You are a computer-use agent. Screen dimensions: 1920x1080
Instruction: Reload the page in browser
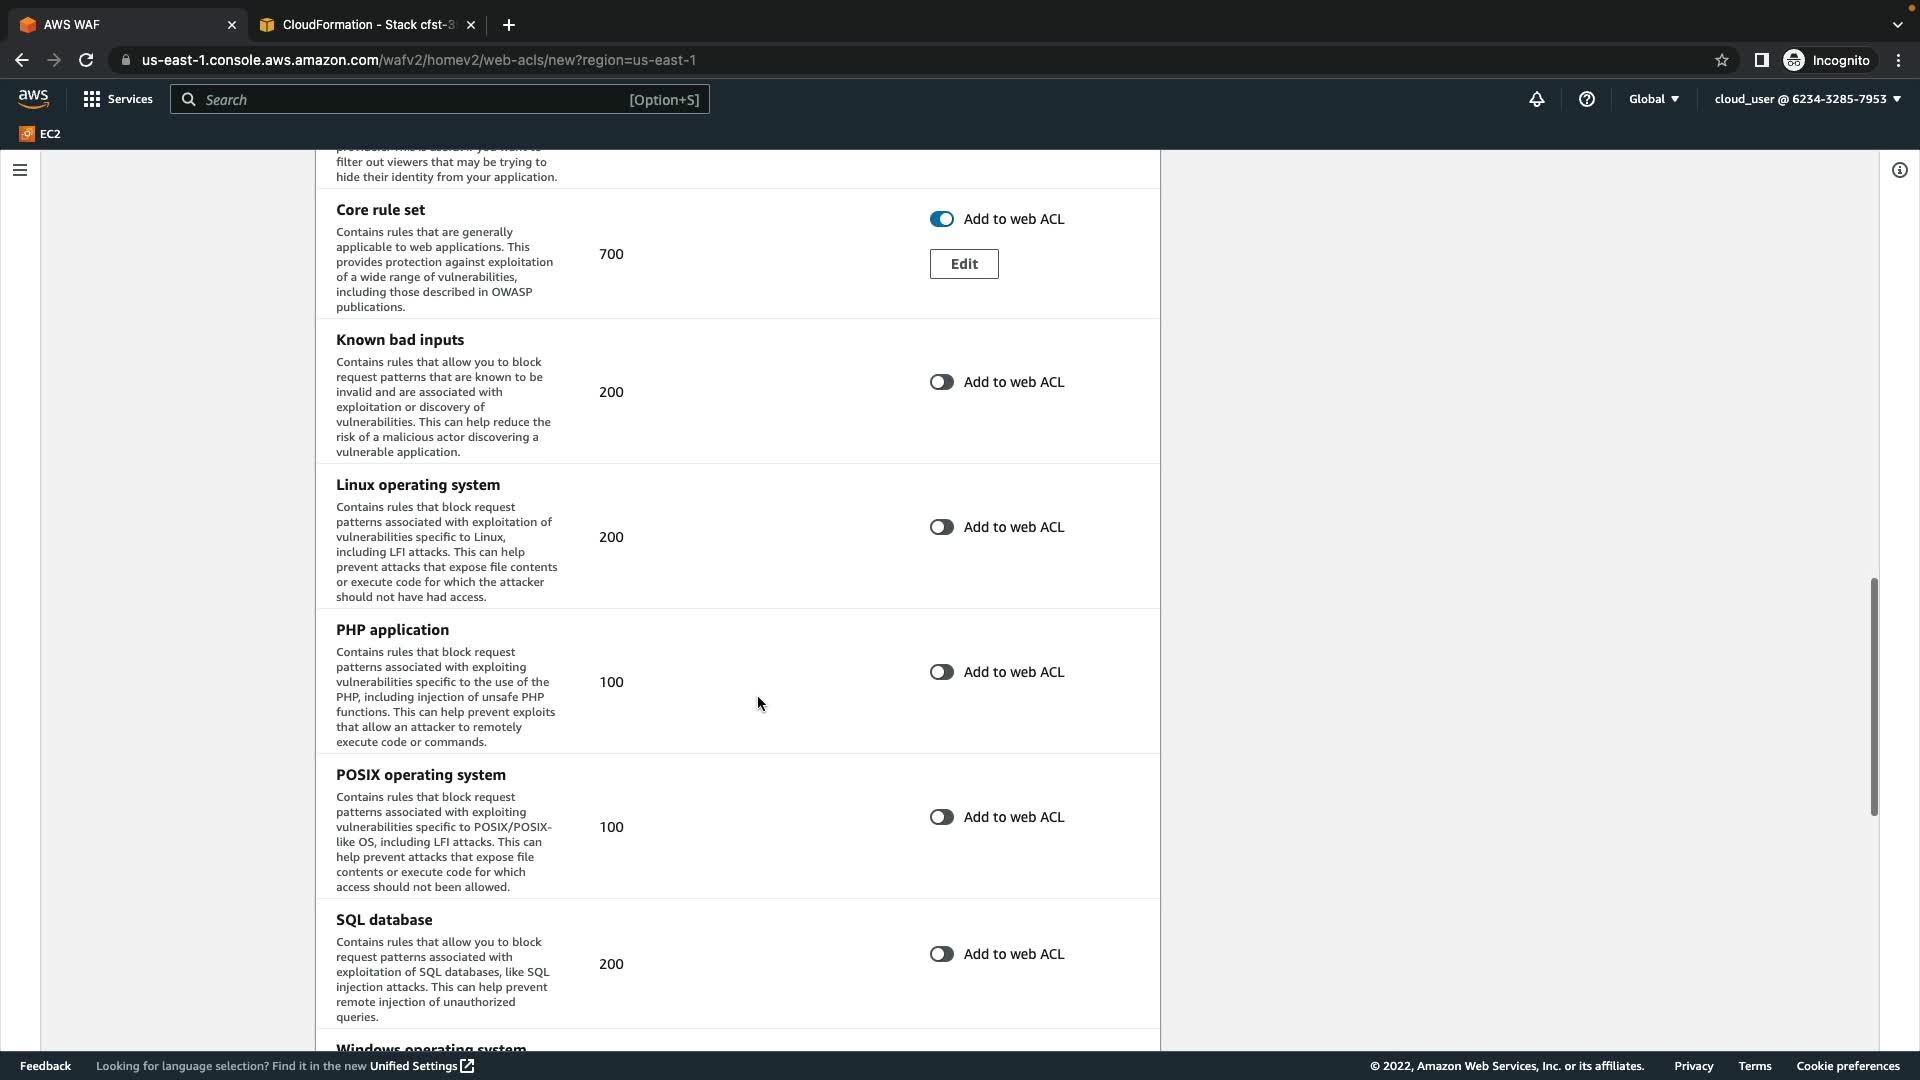[x=86, y=60]
